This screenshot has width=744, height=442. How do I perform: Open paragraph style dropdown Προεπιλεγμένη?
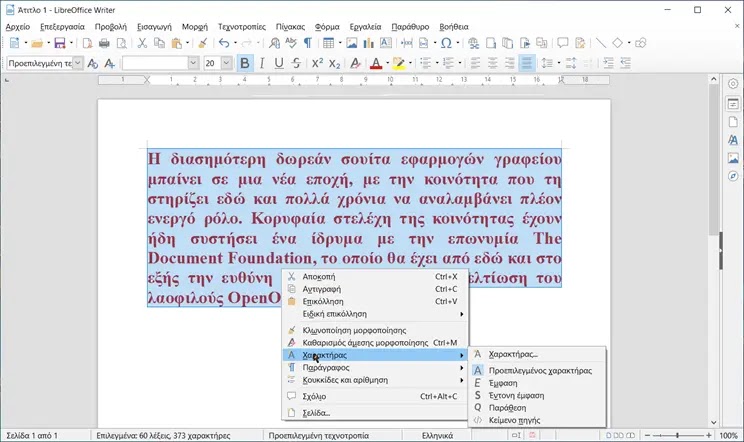pos(78,63)
